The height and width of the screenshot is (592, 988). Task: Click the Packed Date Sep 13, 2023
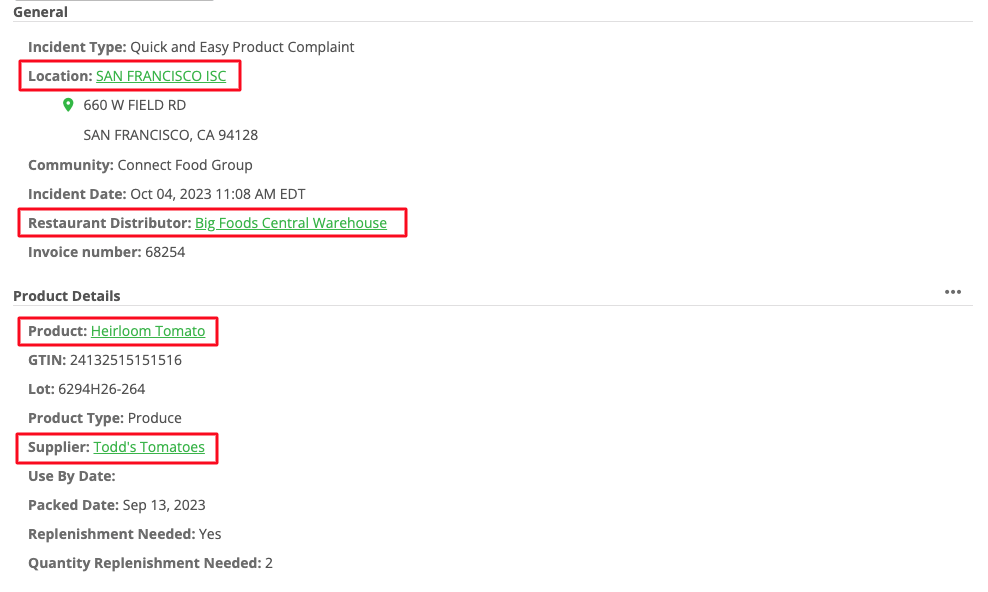[164, 505]
